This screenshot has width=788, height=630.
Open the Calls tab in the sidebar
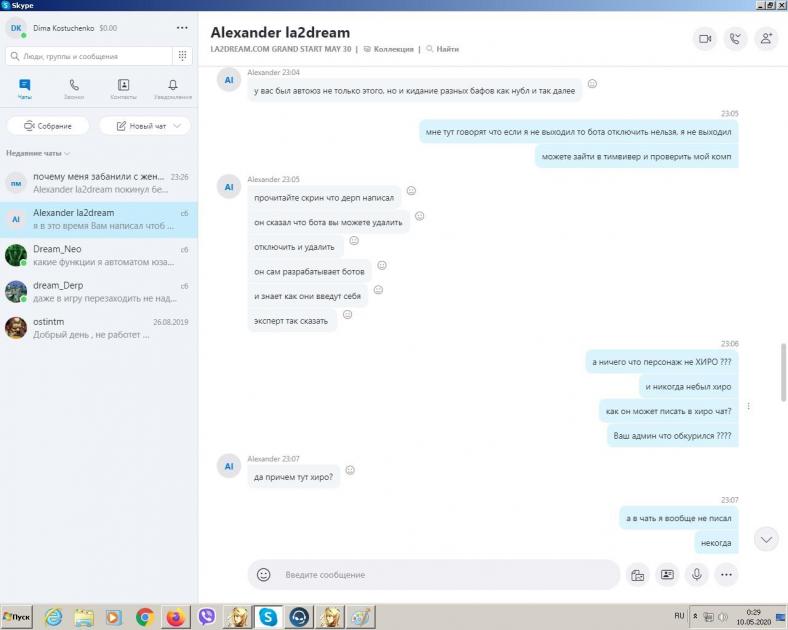[74, 89]
